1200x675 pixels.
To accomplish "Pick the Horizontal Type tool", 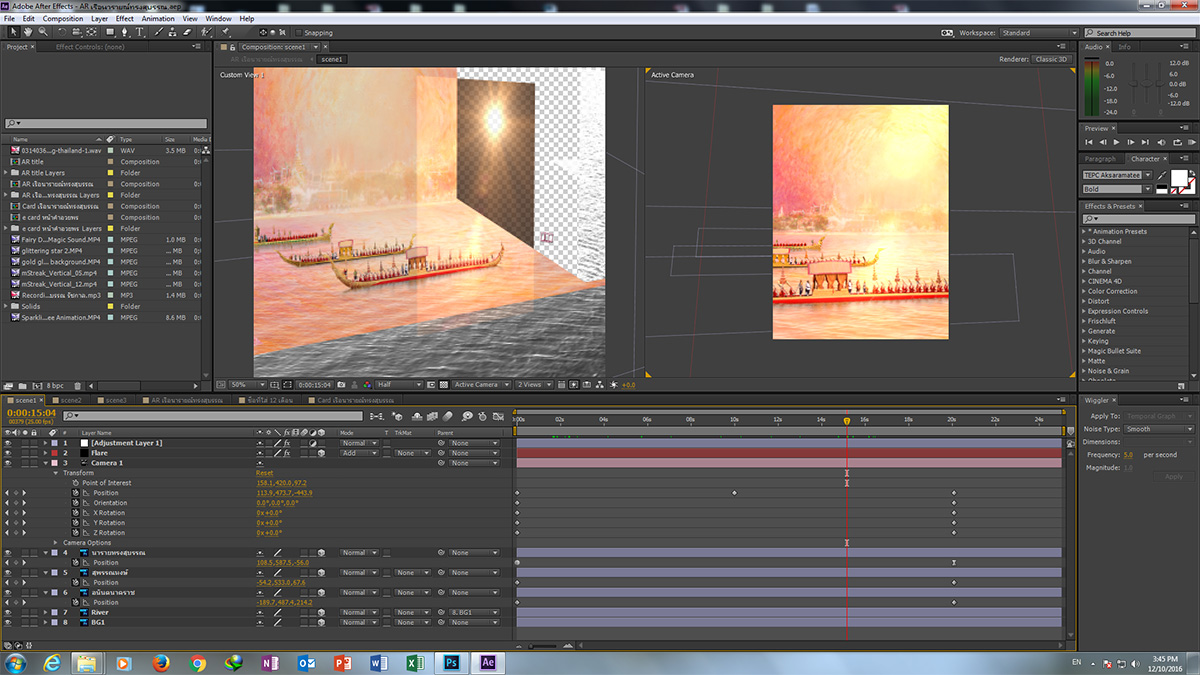I will (x=140, y=32).
